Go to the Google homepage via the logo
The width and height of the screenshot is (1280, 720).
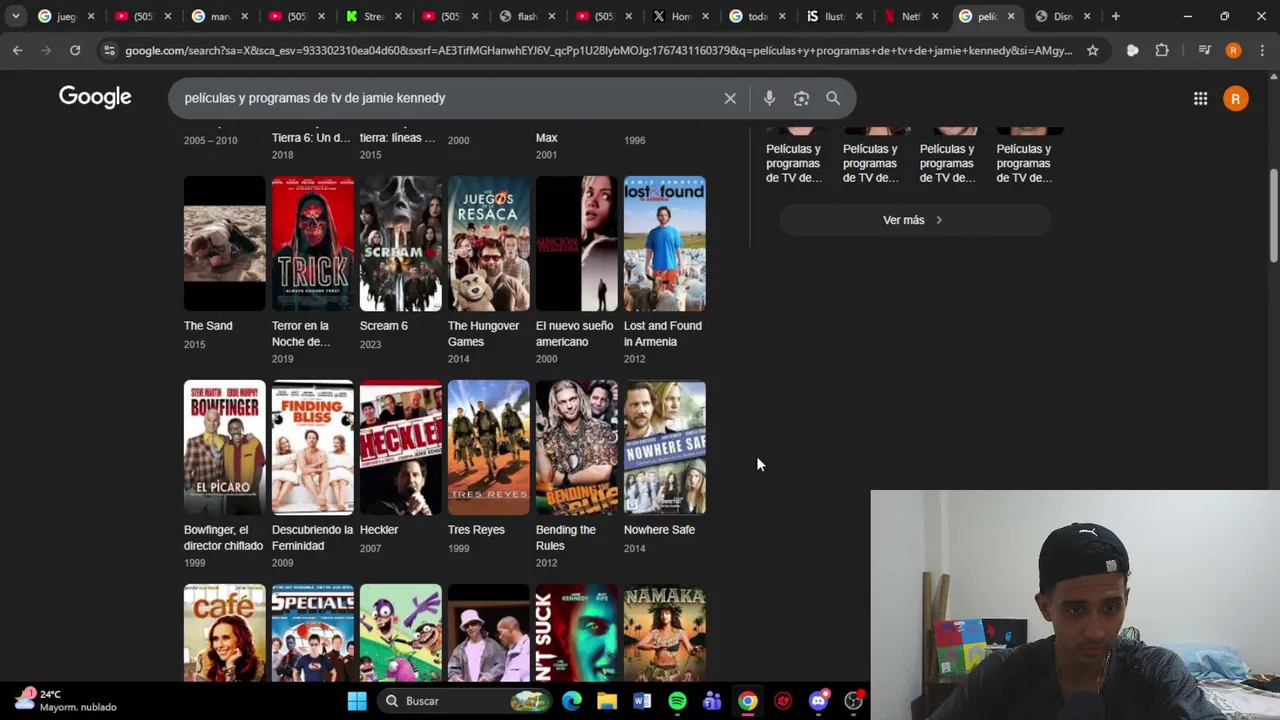[x=95, y=97]
